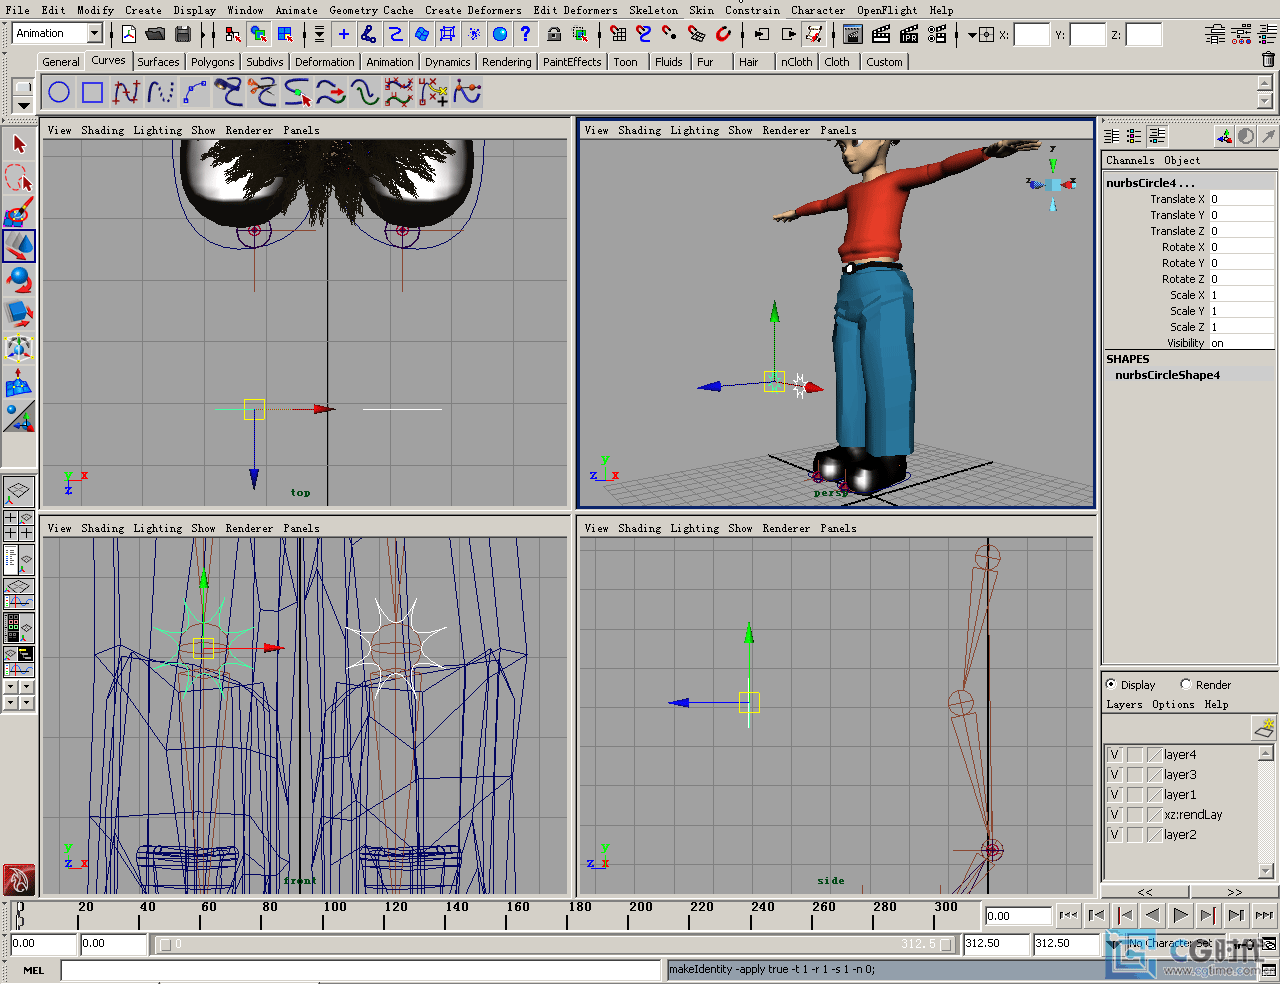Toggle display type box of layer3

(x=1135, y=775)
